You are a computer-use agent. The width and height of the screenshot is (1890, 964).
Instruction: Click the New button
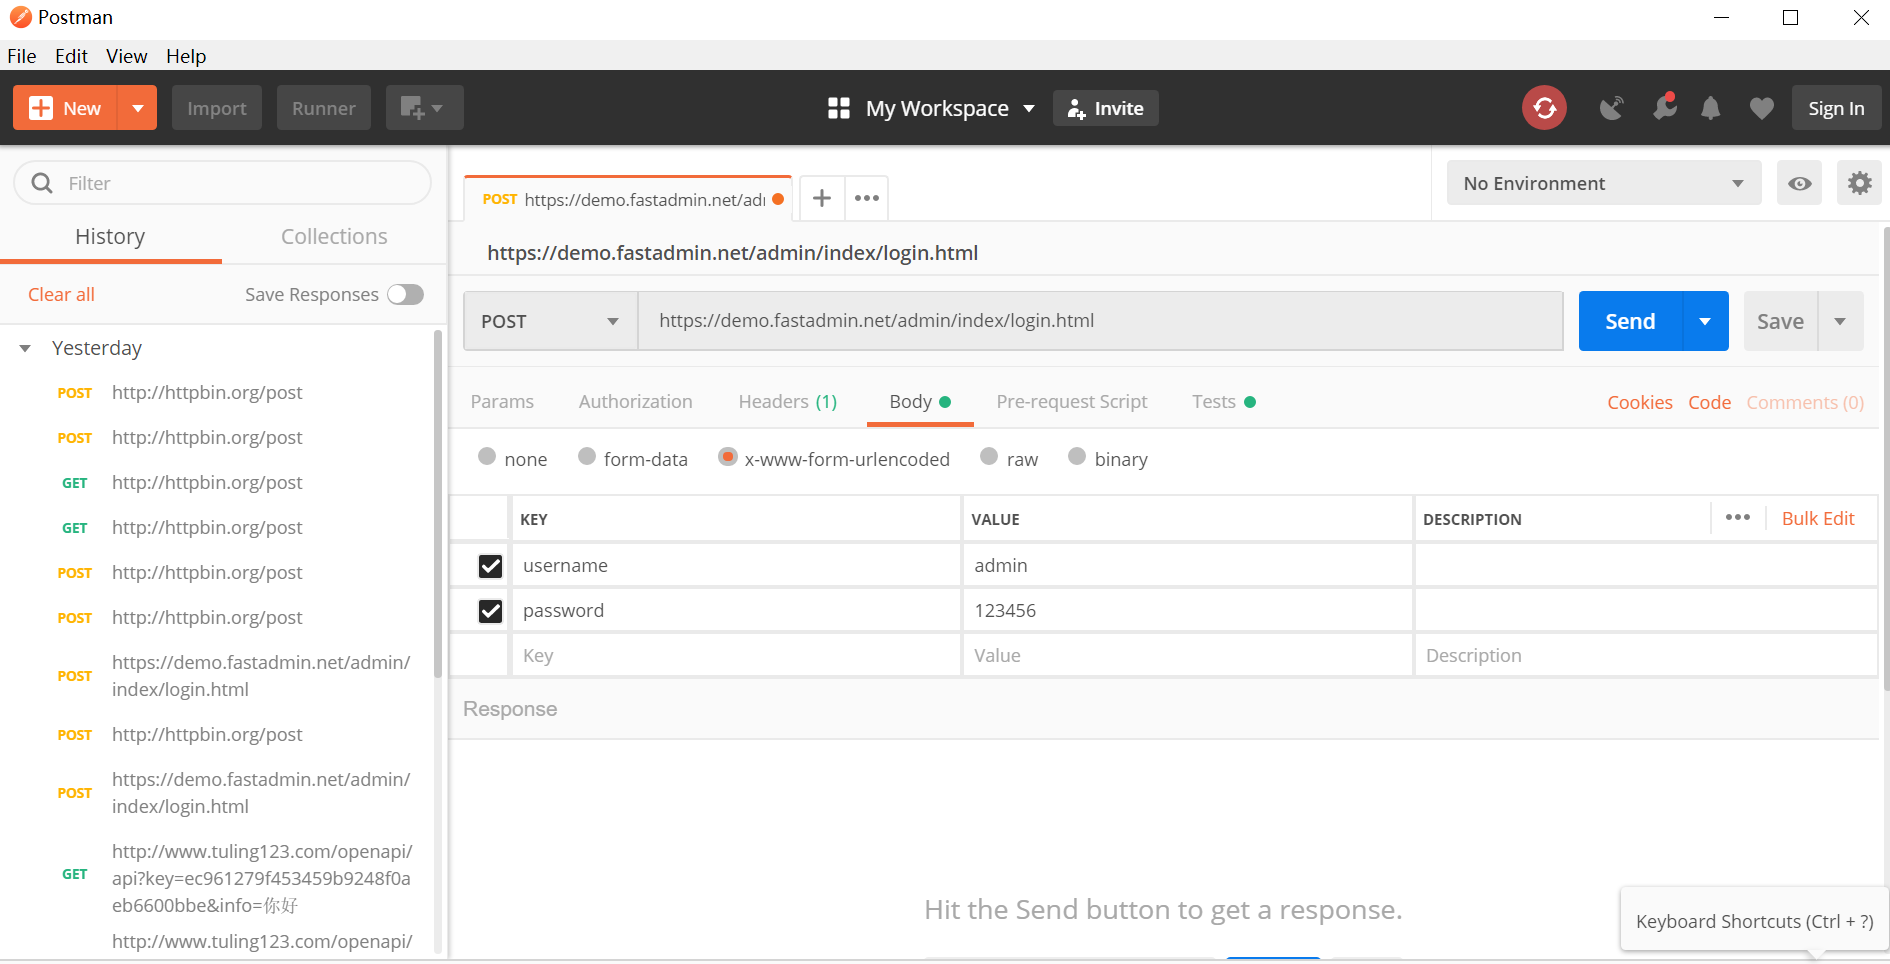(66, 108)
